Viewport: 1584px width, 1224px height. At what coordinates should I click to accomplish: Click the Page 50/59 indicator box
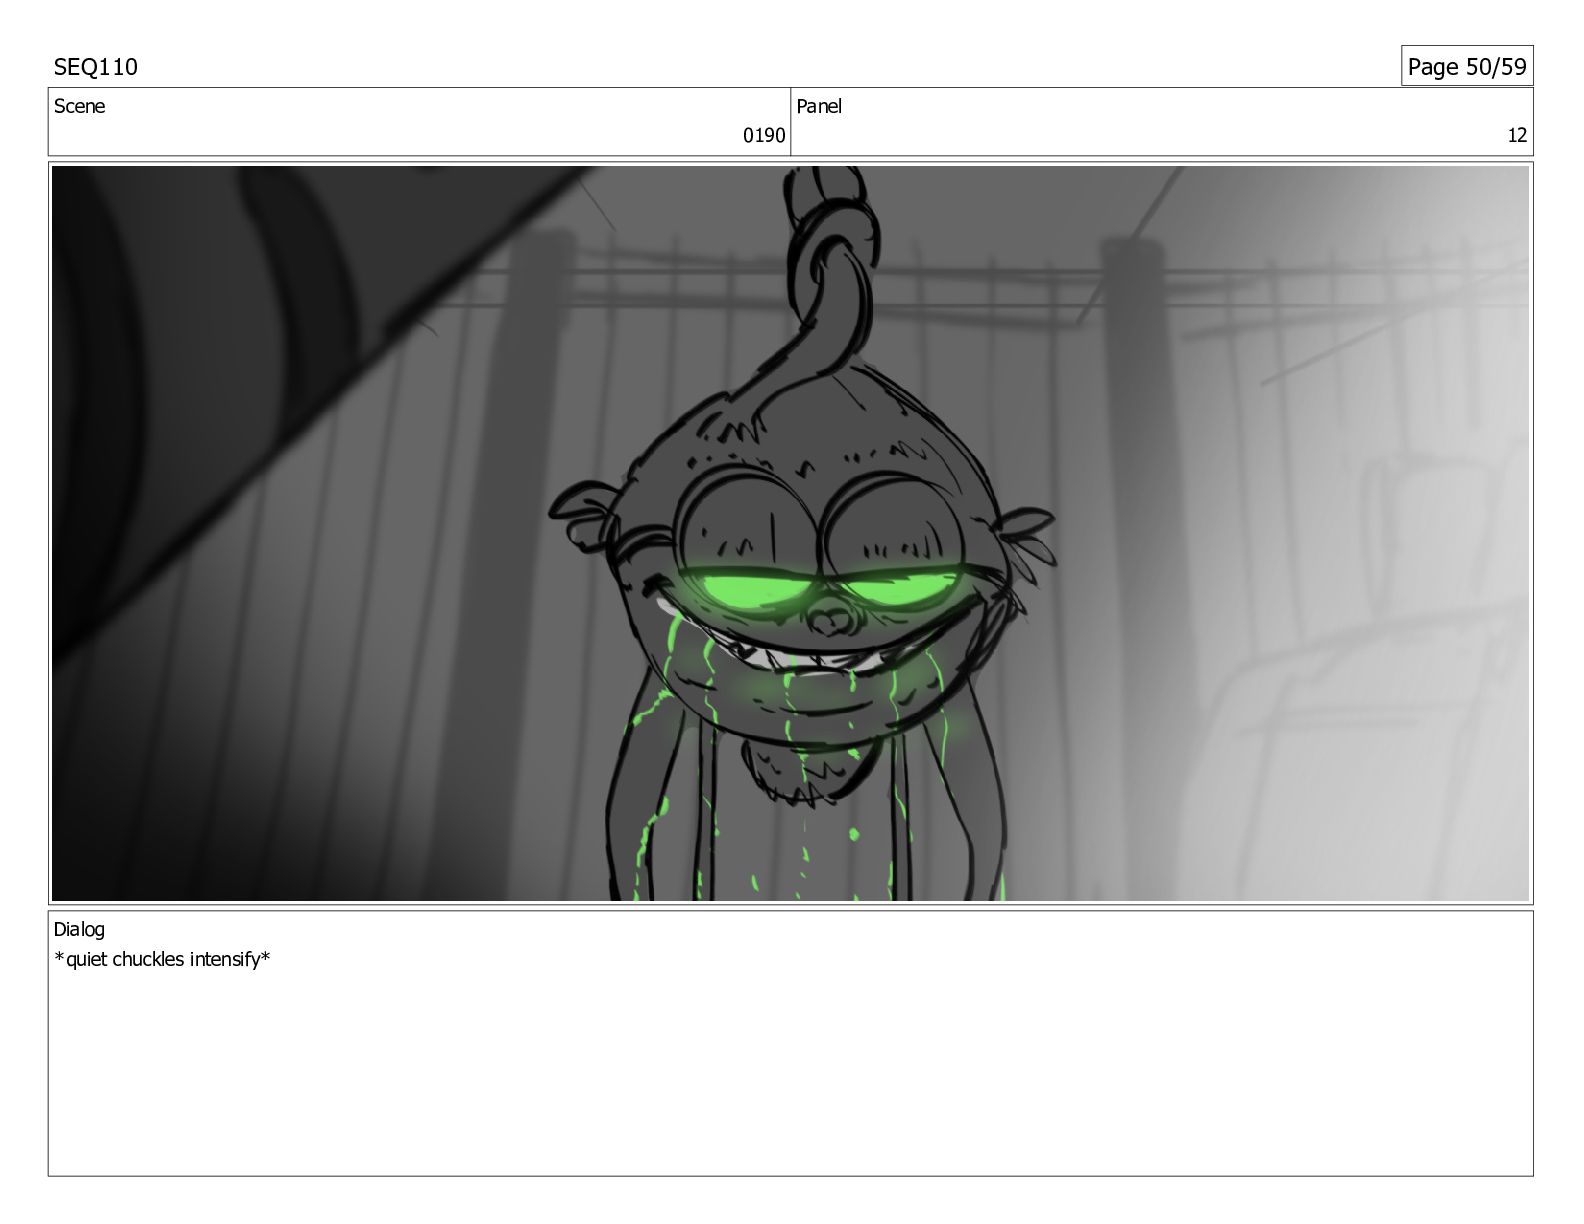[x=1467, y=66]
